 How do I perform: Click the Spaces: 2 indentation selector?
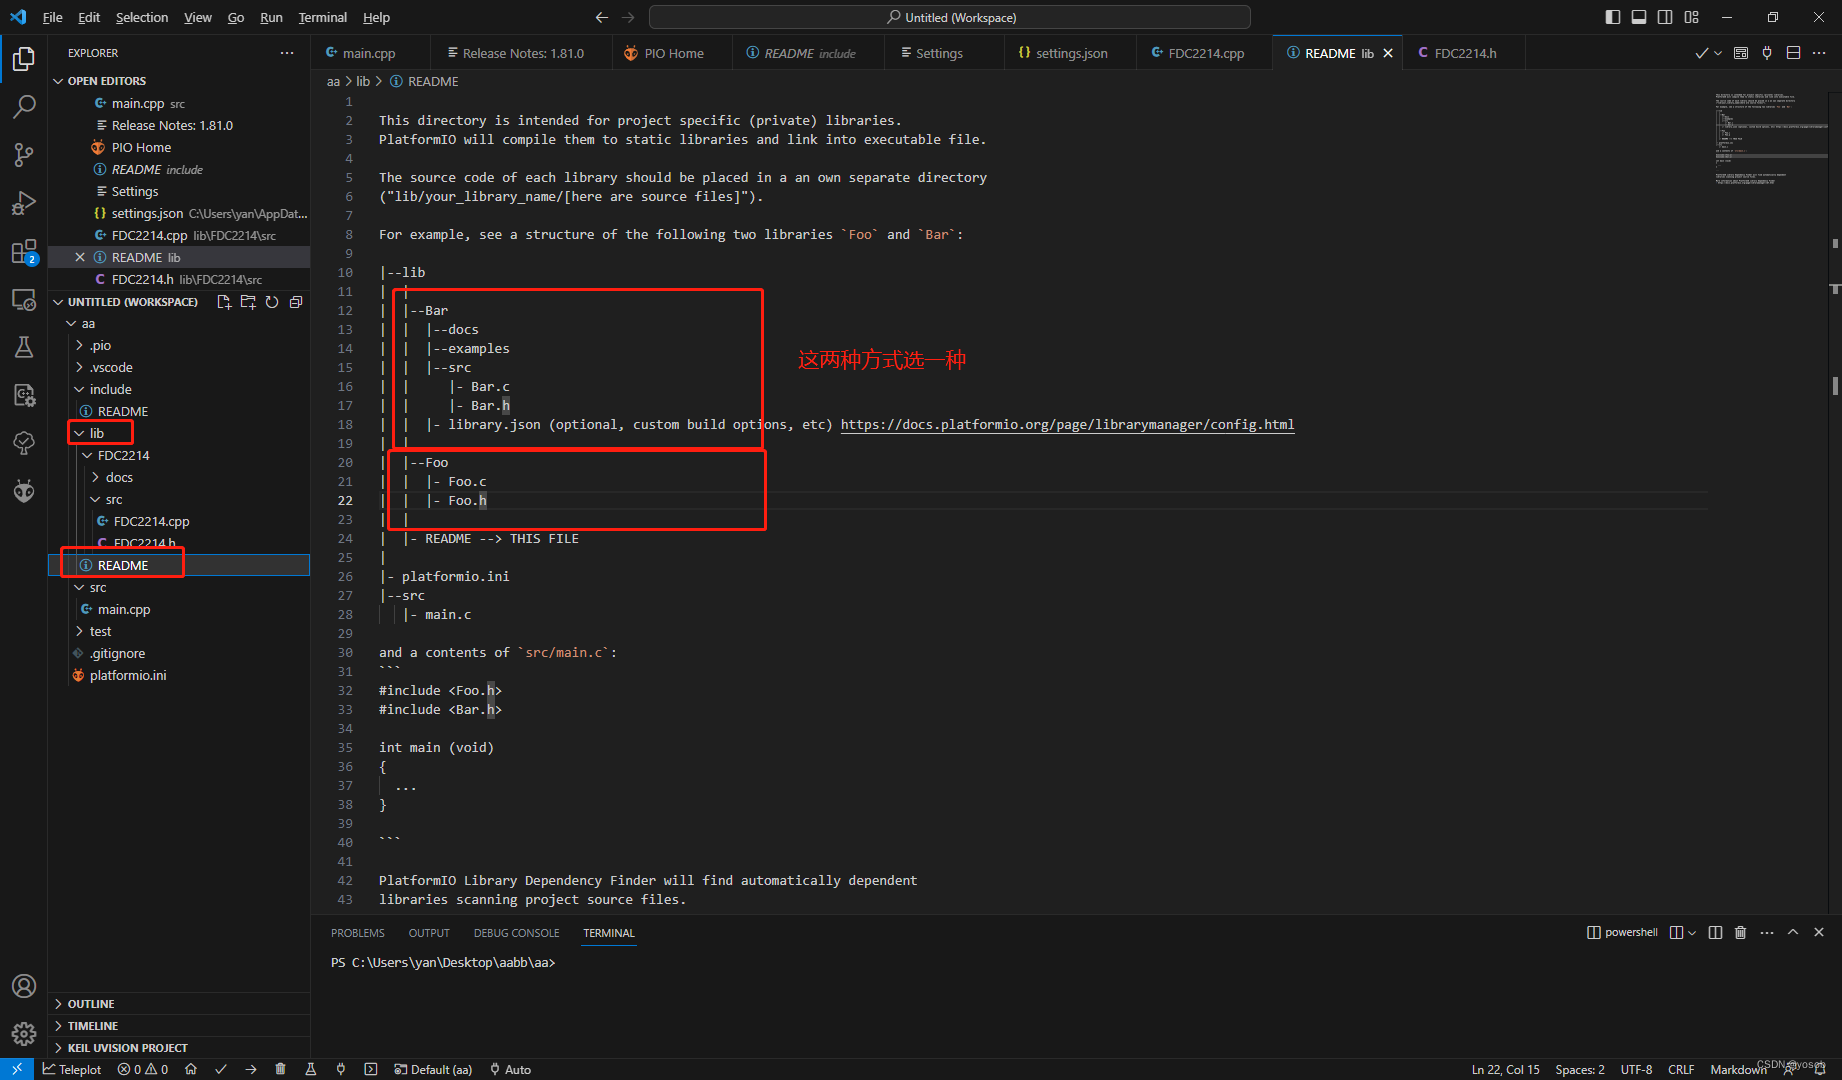(x=1580, y=1069)
